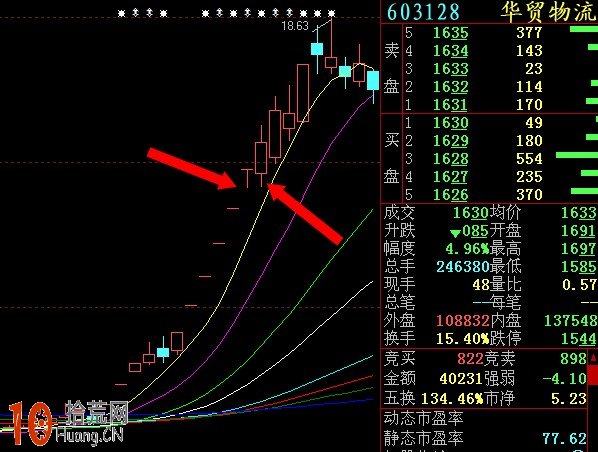
Task: Click sell-5 volume 377
Action: (529, 33)
